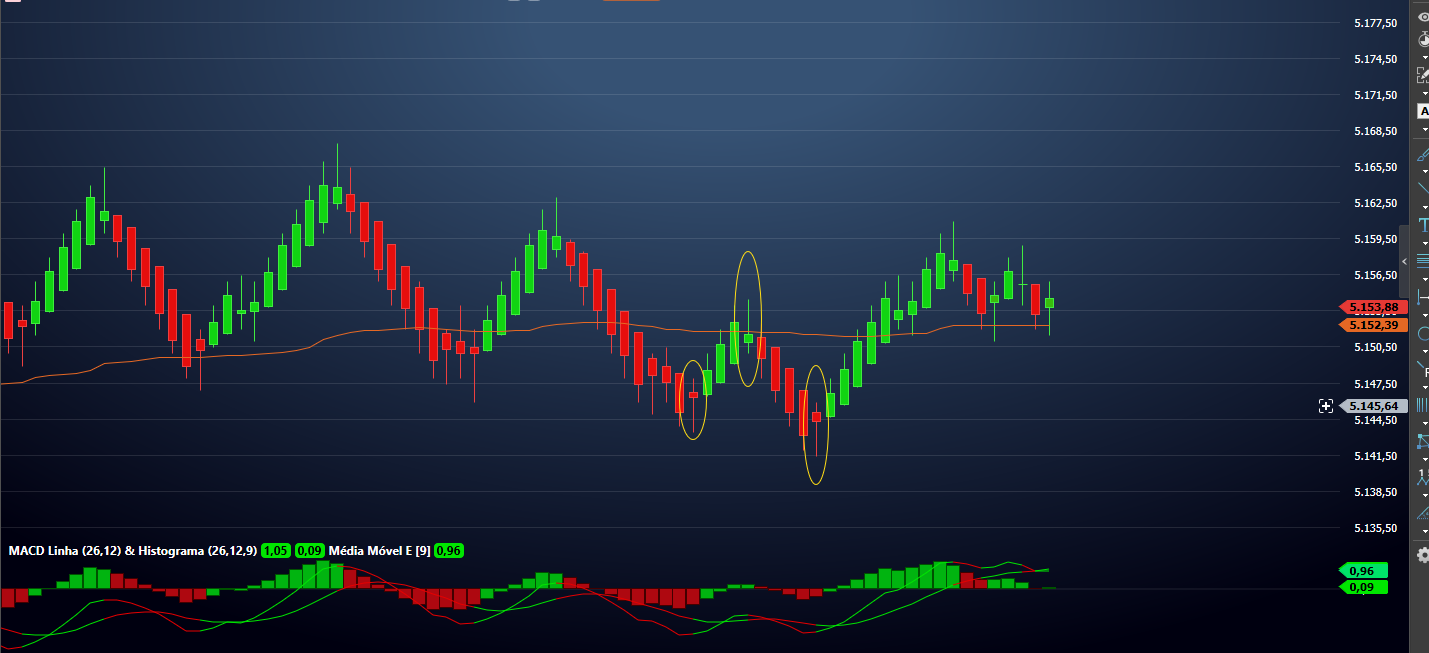Click the orange moving average tag 5.152,39
Image resolution: width=1429 pixels, height=653 pixels.
(1373, 325)
